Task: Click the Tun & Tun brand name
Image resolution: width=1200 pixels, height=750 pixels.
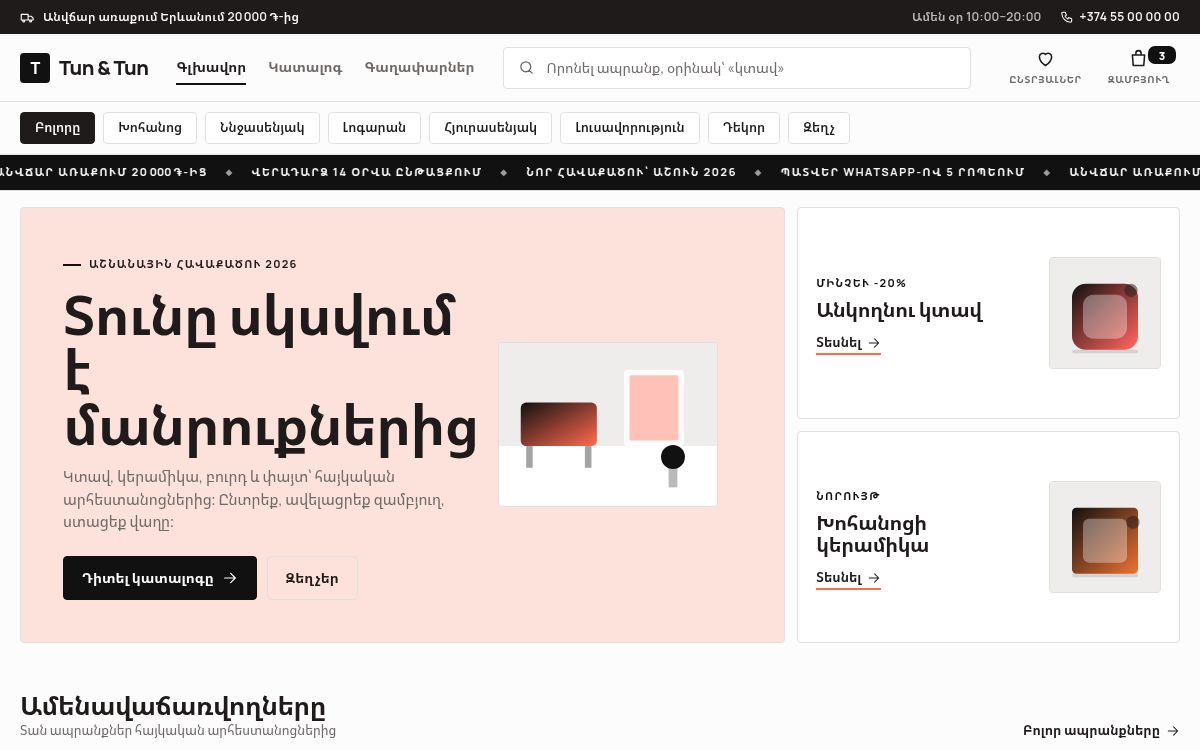Action: pyautogui.click(x=103, y=68)
